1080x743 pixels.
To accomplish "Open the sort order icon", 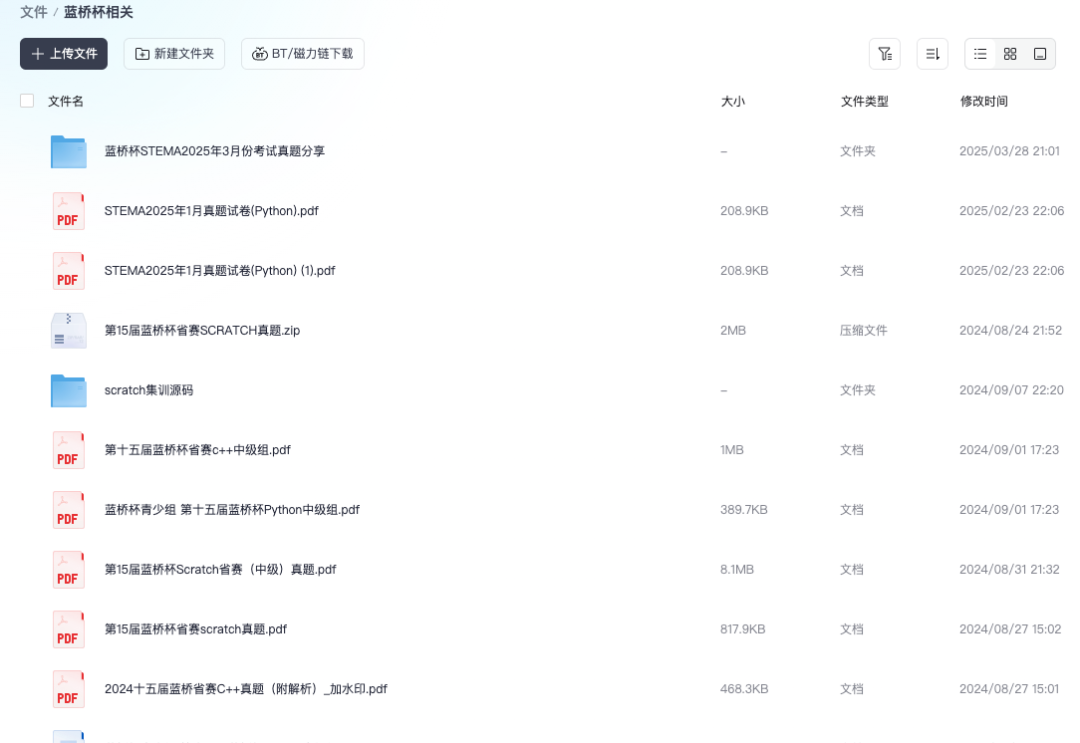I will (933, 54).
